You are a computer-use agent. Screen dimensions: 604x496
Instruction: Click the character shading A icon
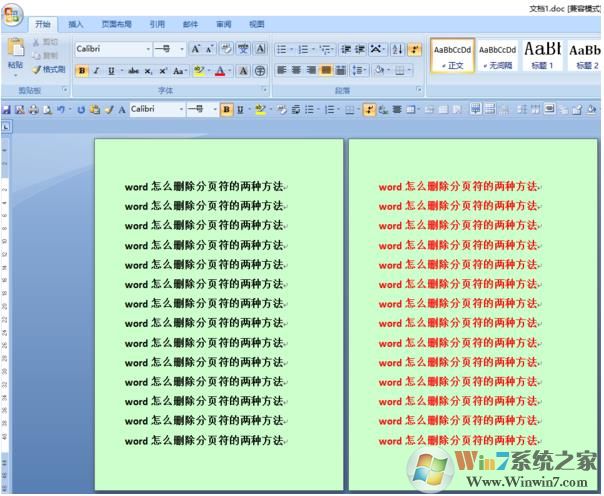tap(243, 71)
